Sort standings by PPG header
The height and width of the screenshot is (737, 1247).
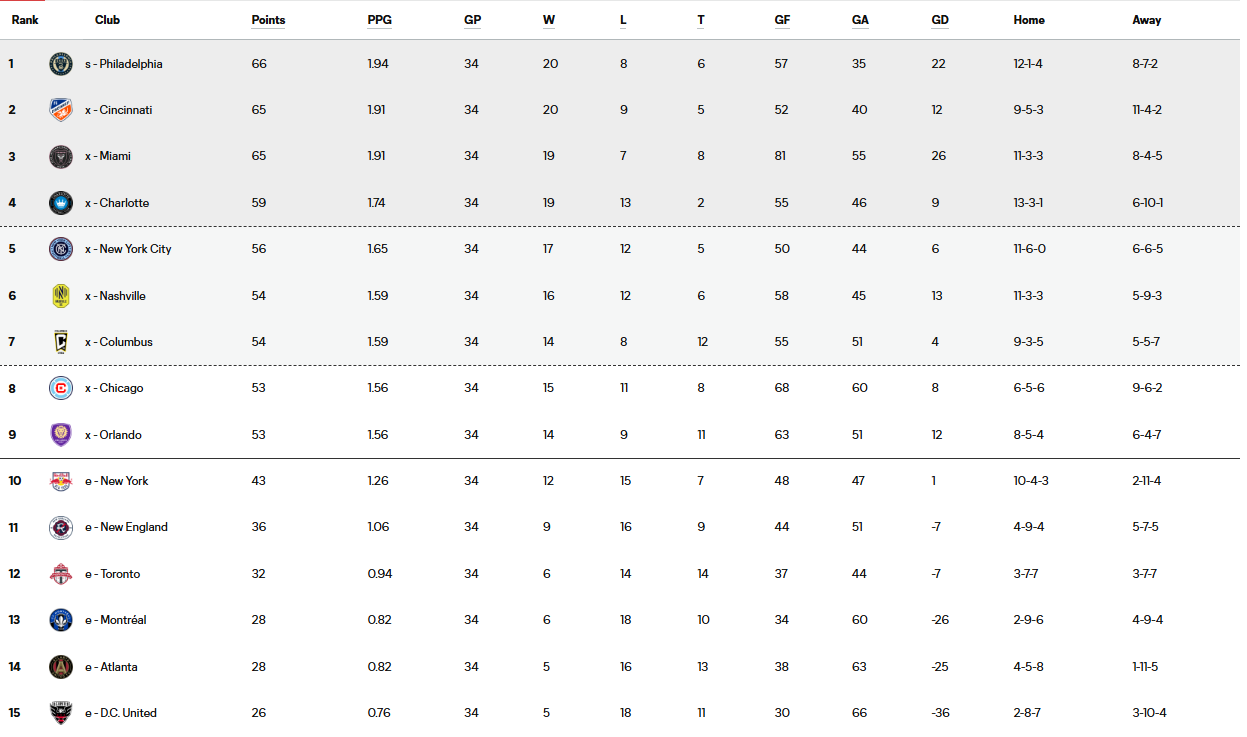(x=379, y=20)
